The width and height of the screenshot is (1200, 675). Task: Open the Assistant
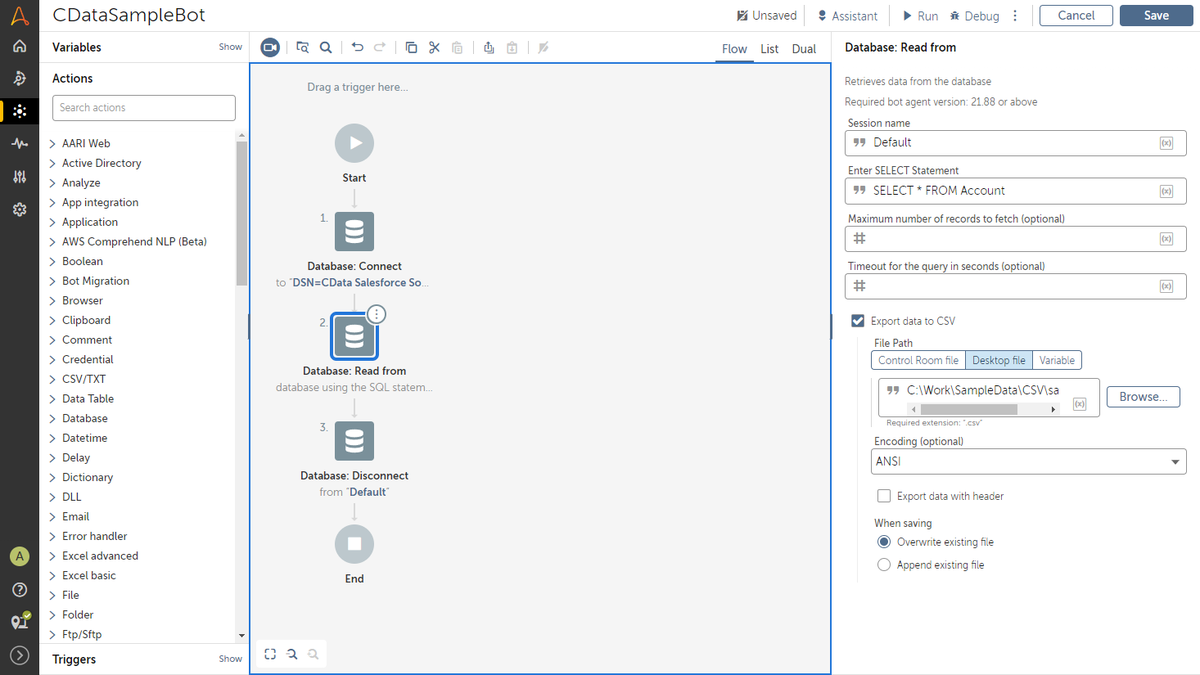tap(847, 16)
